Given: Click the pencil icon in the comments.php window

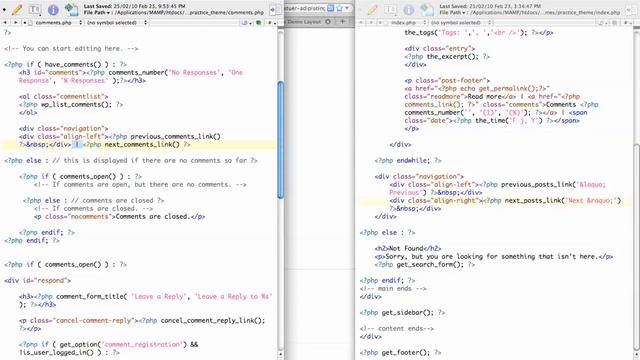Looking at the screenshot, I should (17, 9).
